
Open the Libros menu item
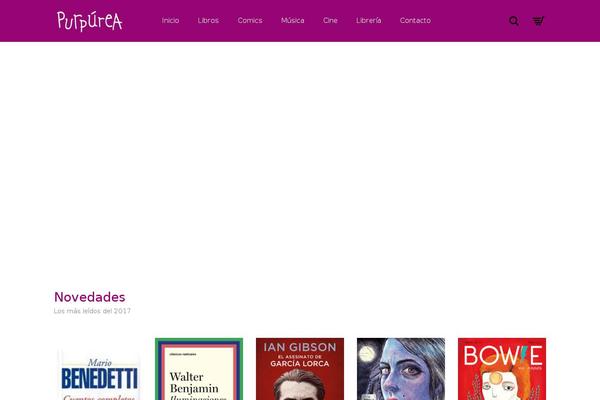point(208,21)
